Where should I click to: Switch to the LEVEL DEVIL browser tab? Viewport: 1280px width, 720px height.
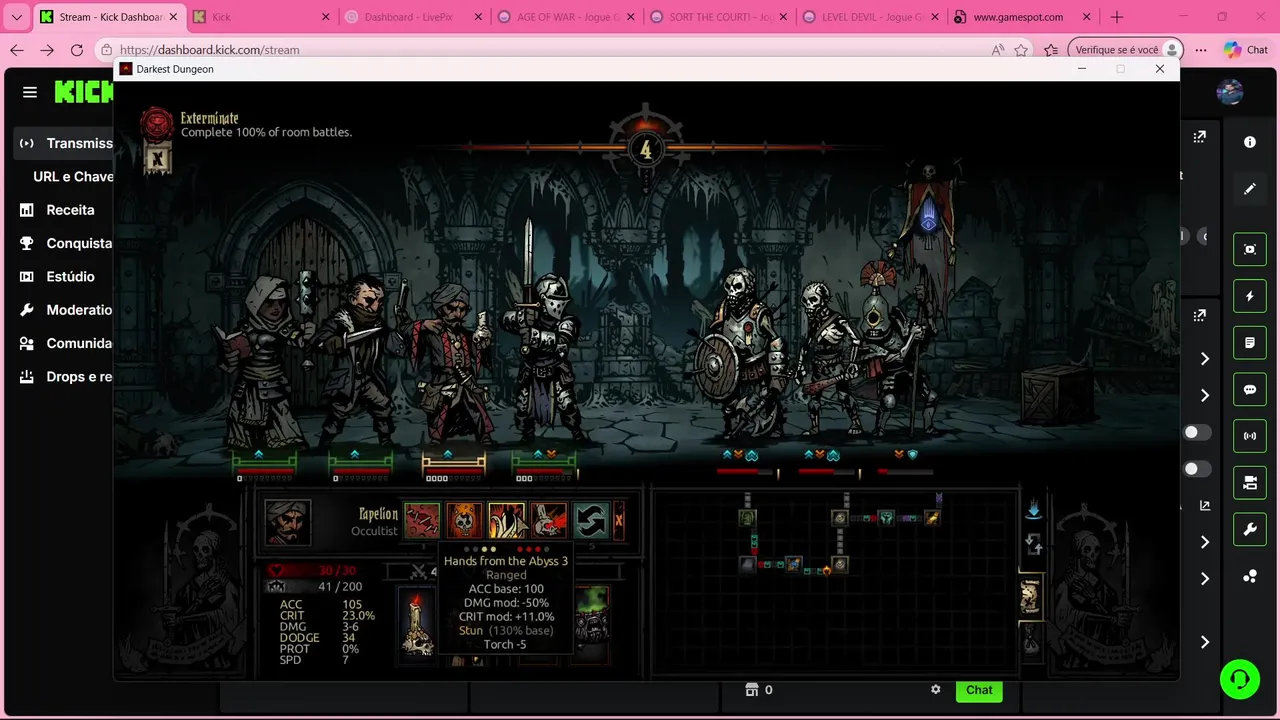point(870,17)
